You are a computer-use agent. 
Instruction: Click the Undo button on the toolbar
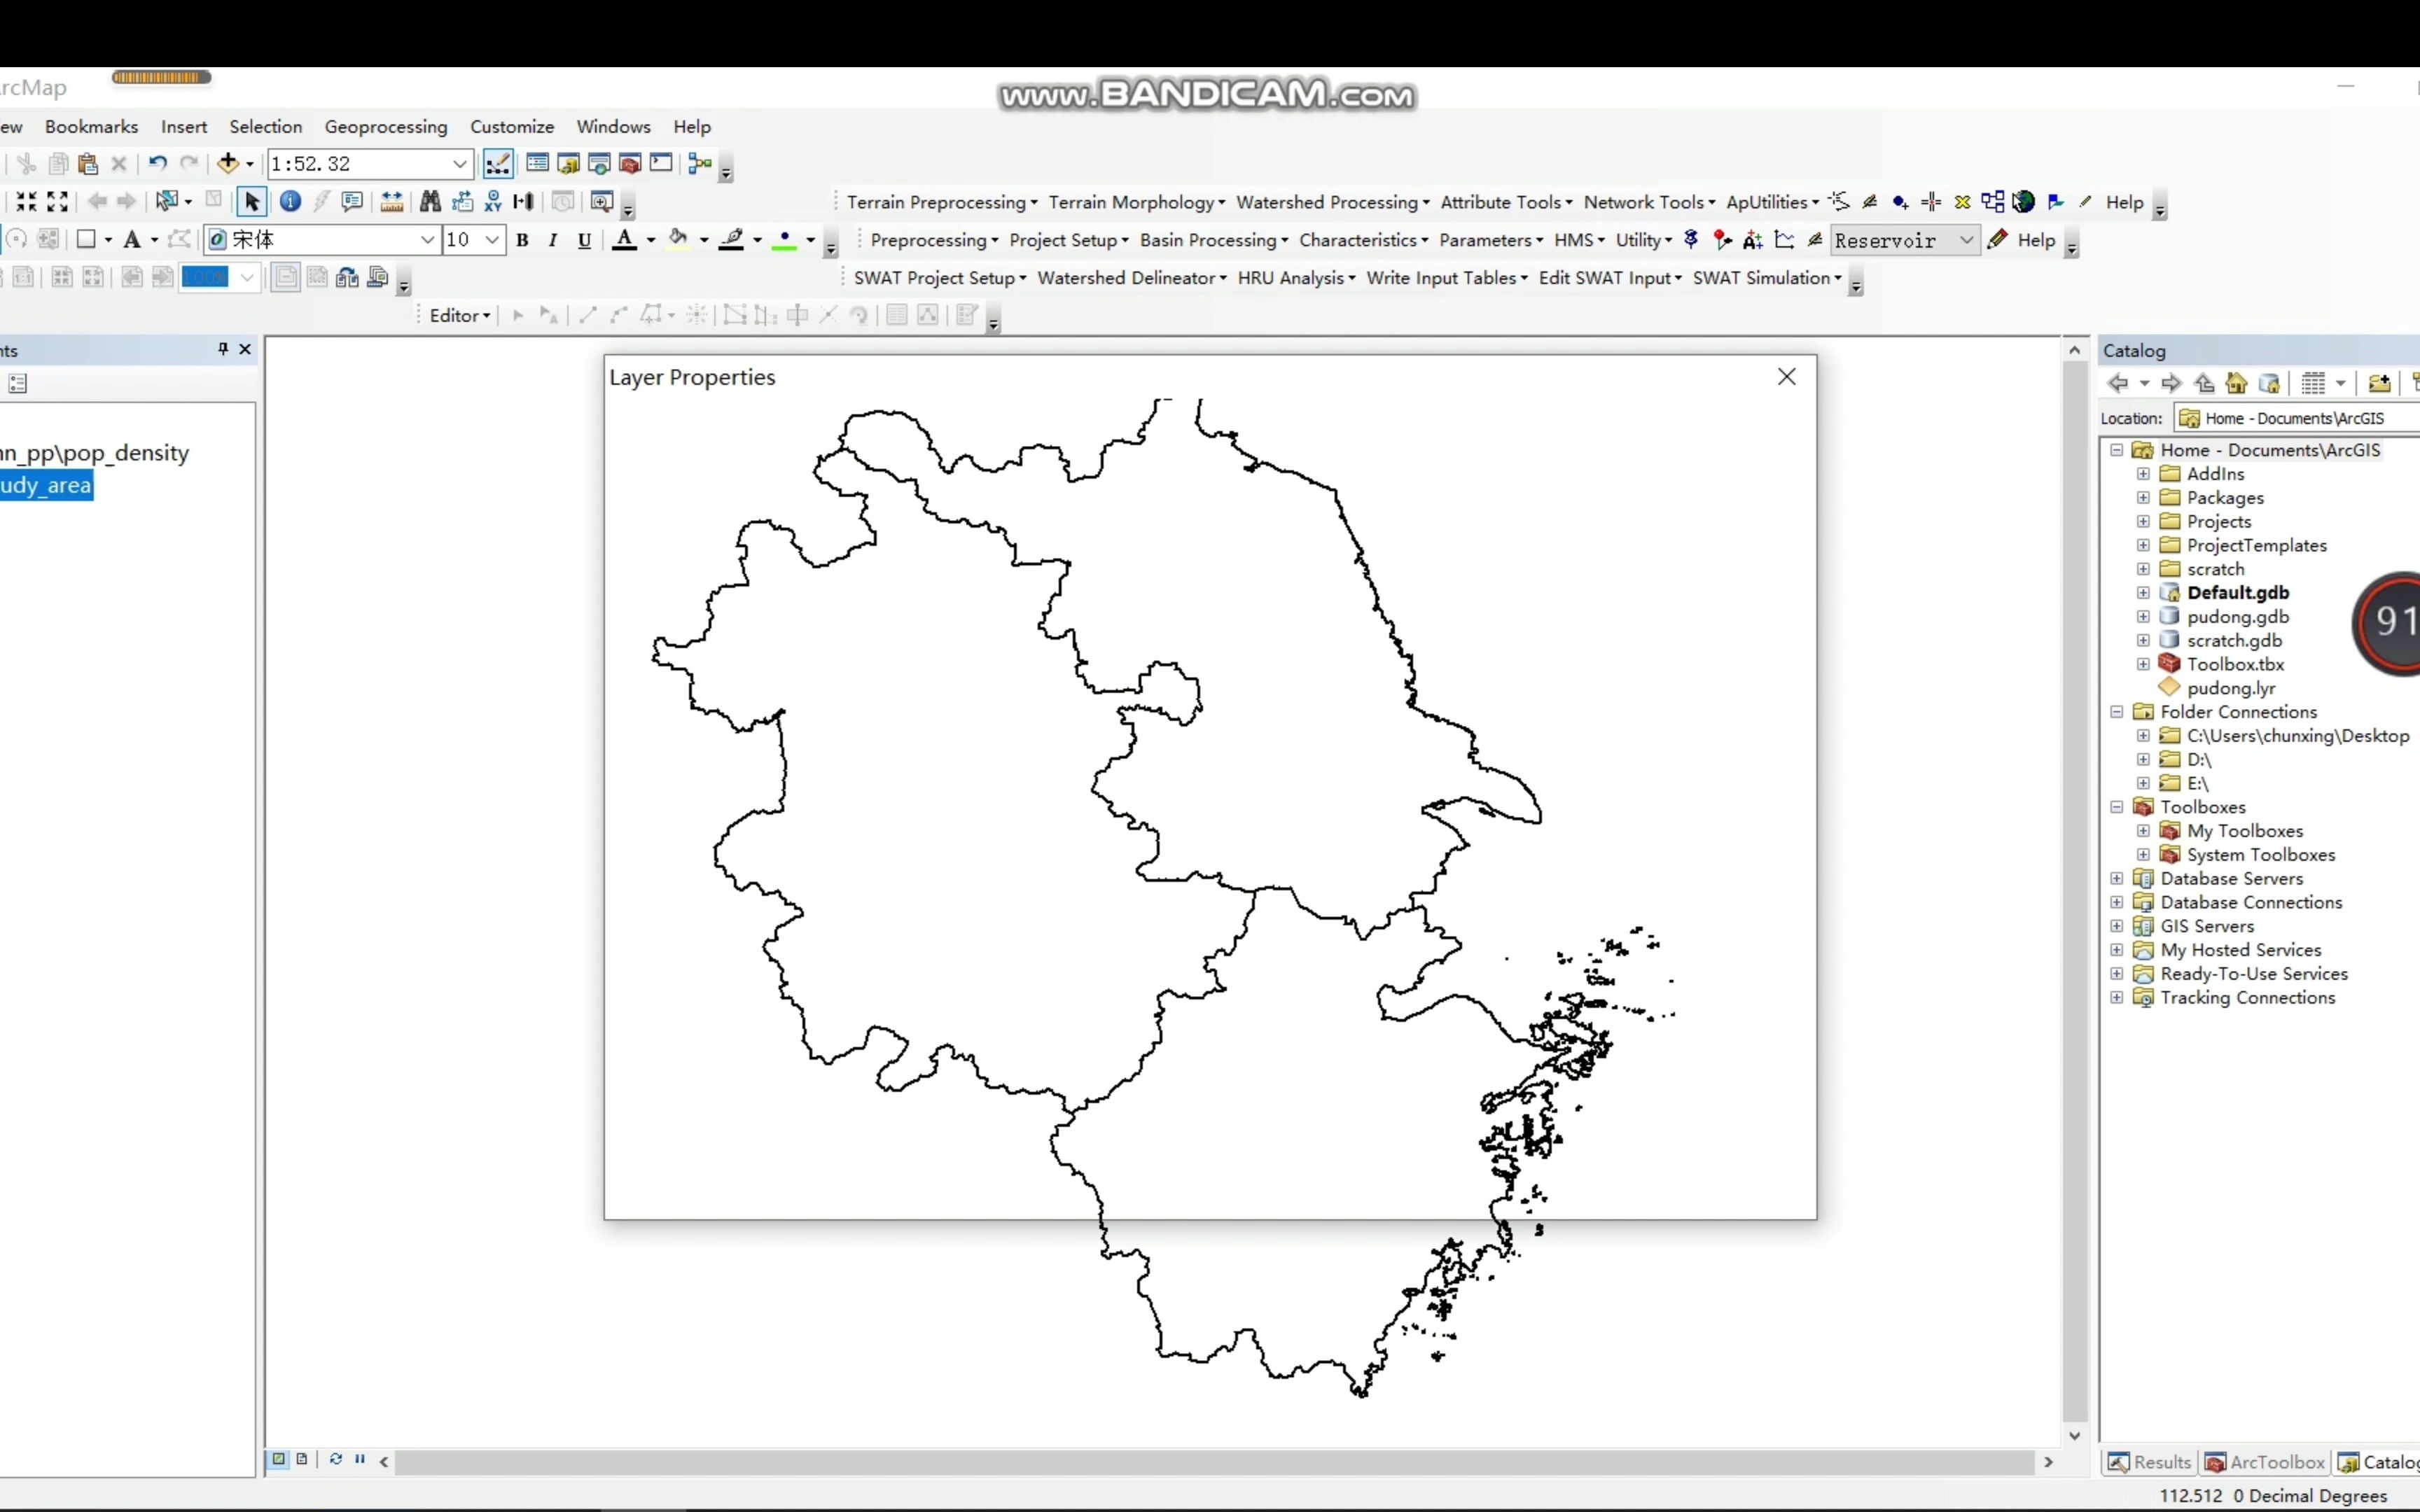pyautogui.click(x=157, y=163)
